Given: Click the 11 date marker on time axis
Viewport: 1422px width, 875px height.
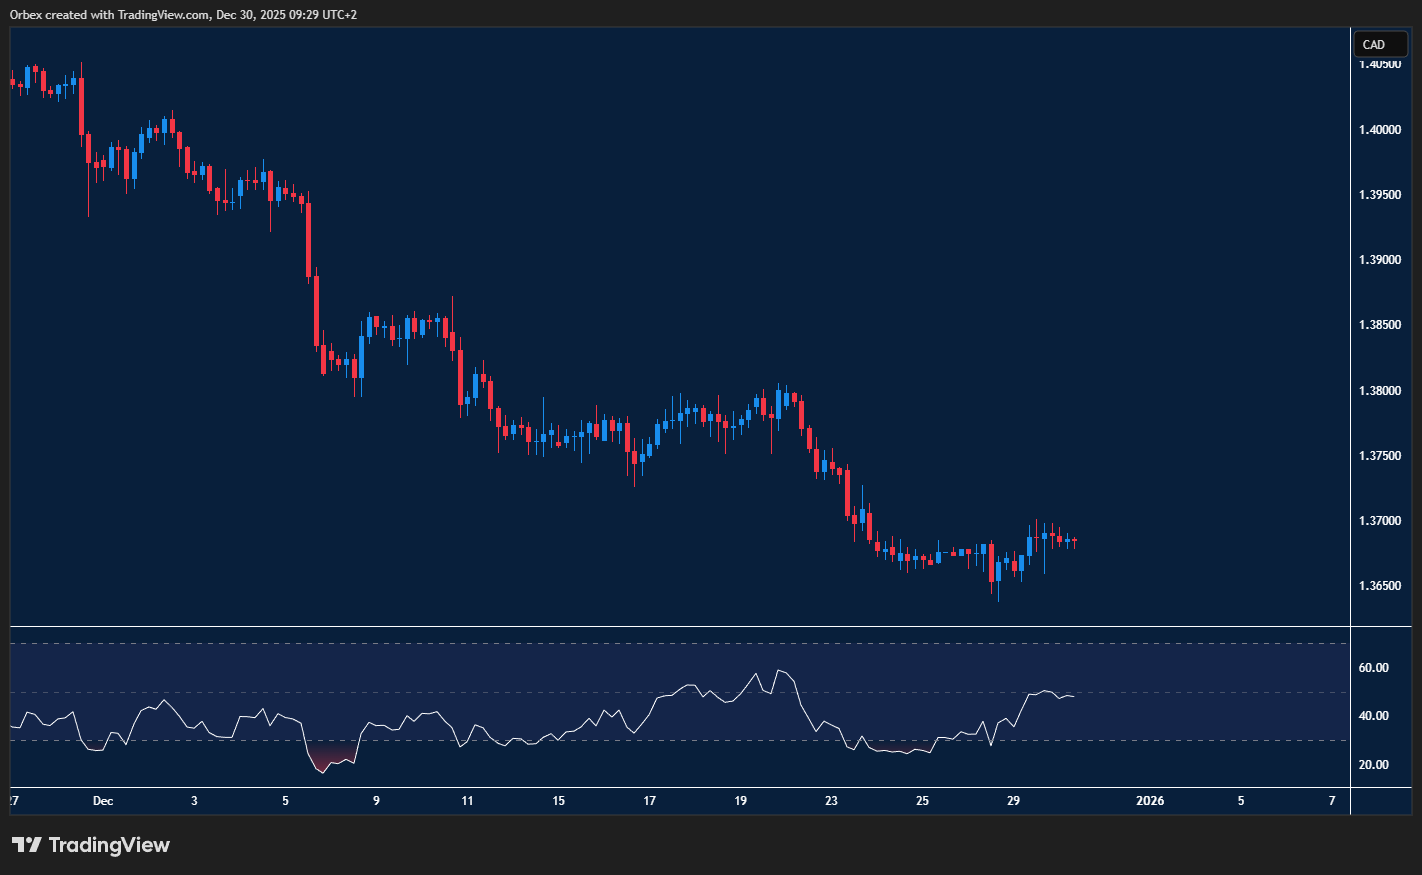Looking at the screenshot, I should 467,801.
